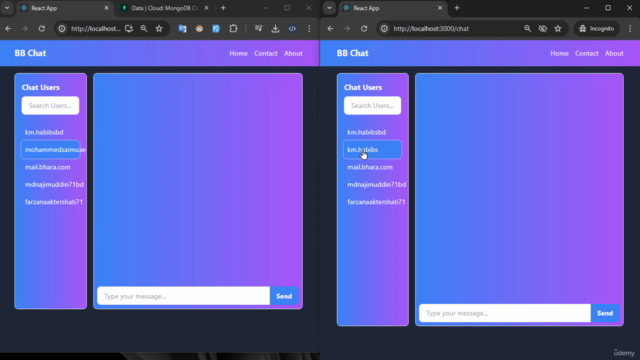Focus Search Users field in right window

pos(372,105)
